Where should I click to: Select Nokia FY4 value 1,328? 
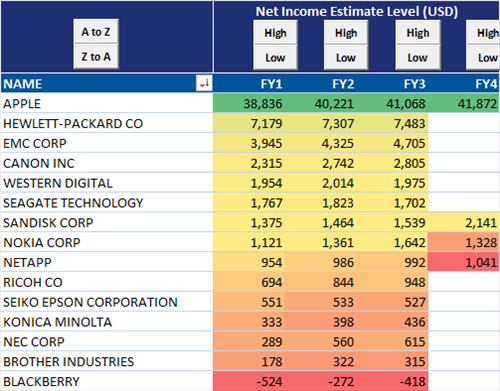464,242
